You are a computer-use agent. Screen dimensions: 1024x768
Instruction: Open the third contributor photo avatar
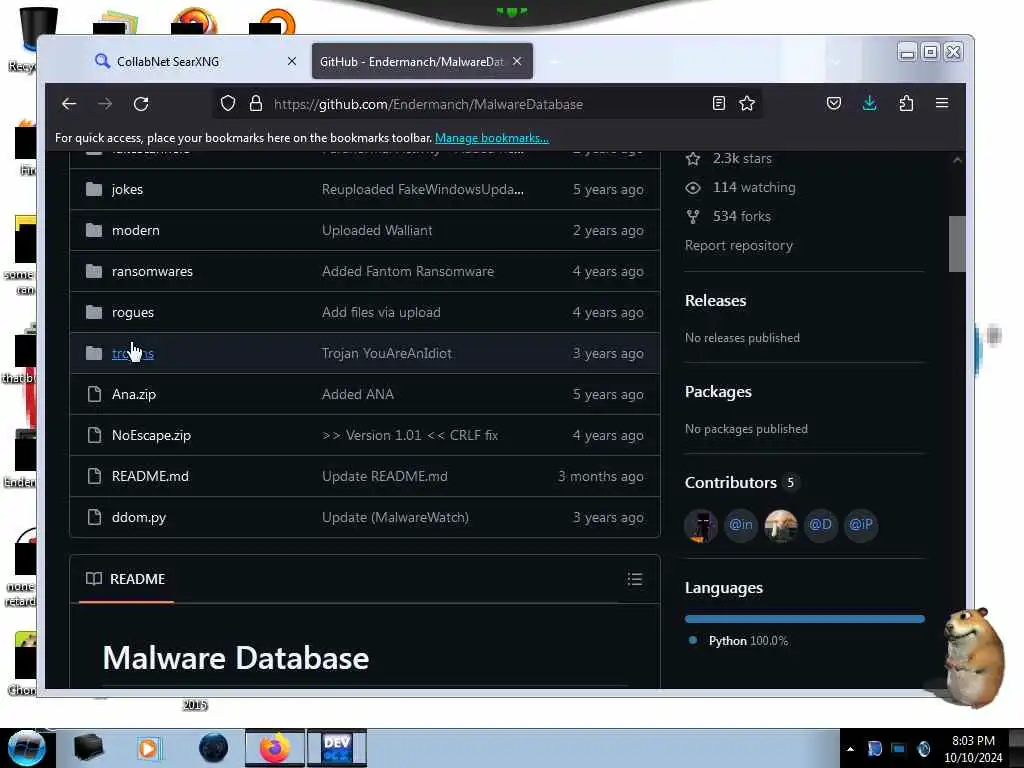(x=780, y=525)
